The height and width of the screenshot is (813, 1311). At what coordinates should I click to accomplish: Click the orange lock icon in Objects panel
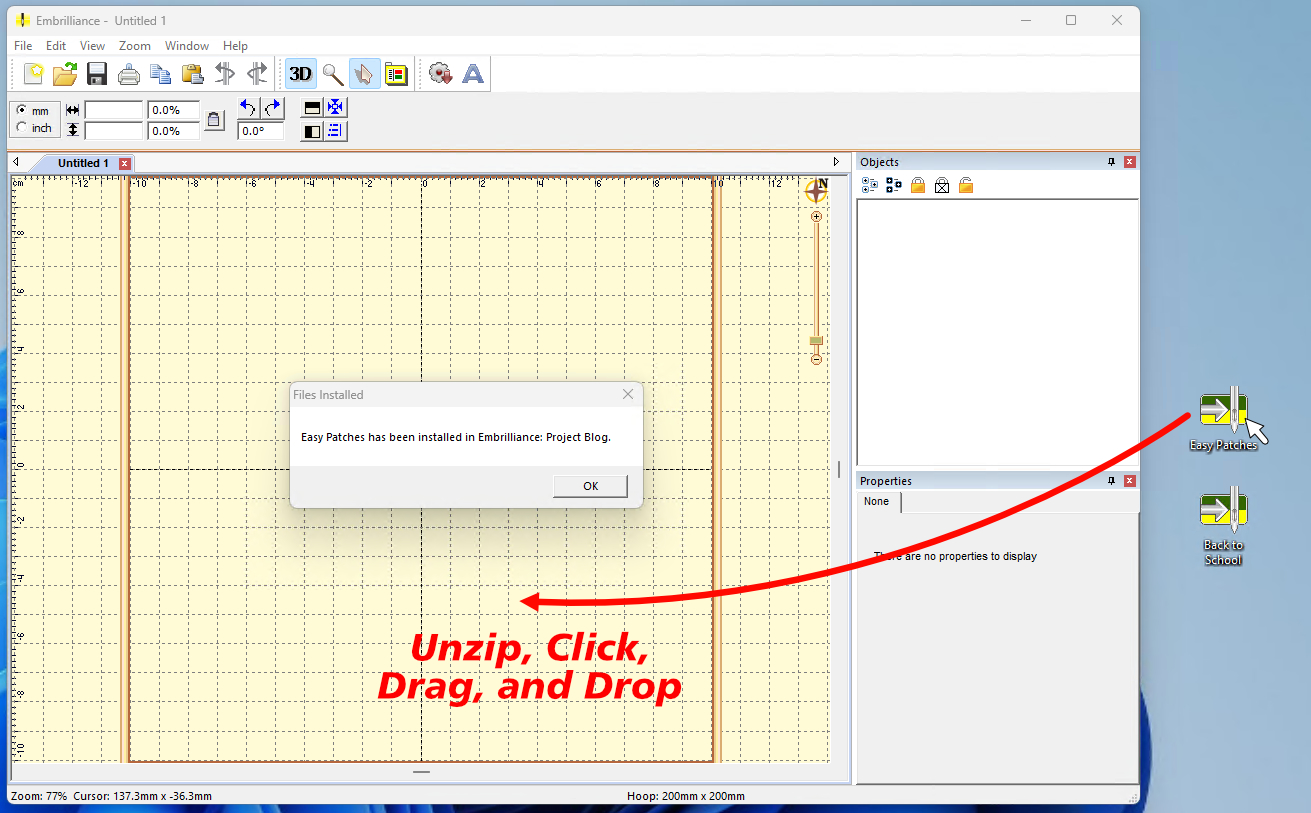click(918, 185)
